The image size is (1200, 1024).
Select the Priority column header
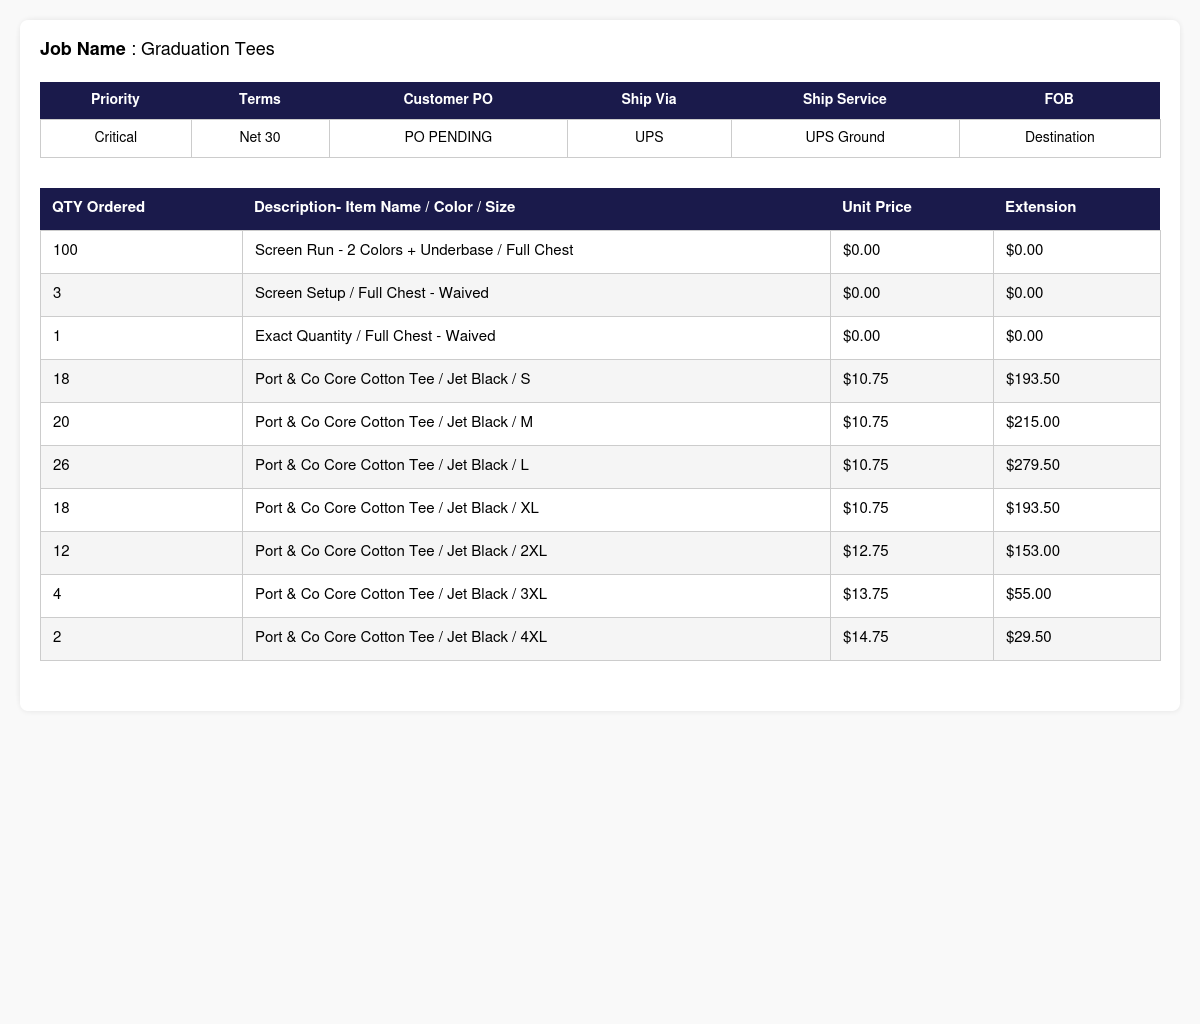[115, 99]
